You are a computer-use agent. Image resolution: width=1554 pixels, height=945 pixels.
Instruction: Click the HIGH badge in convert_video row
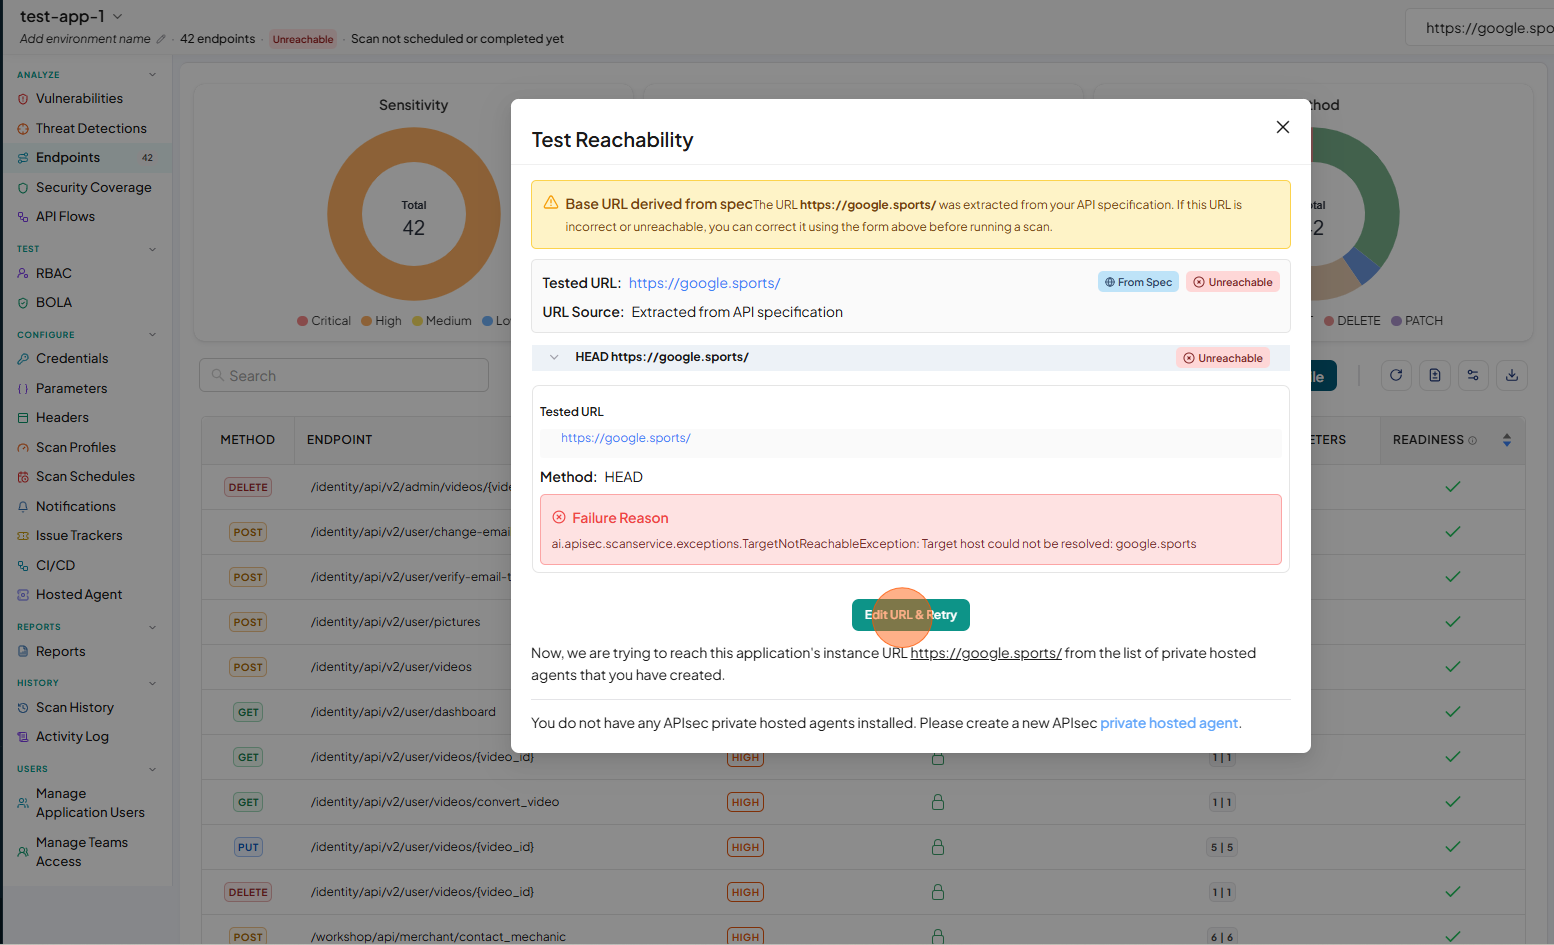tap(745, 802)
